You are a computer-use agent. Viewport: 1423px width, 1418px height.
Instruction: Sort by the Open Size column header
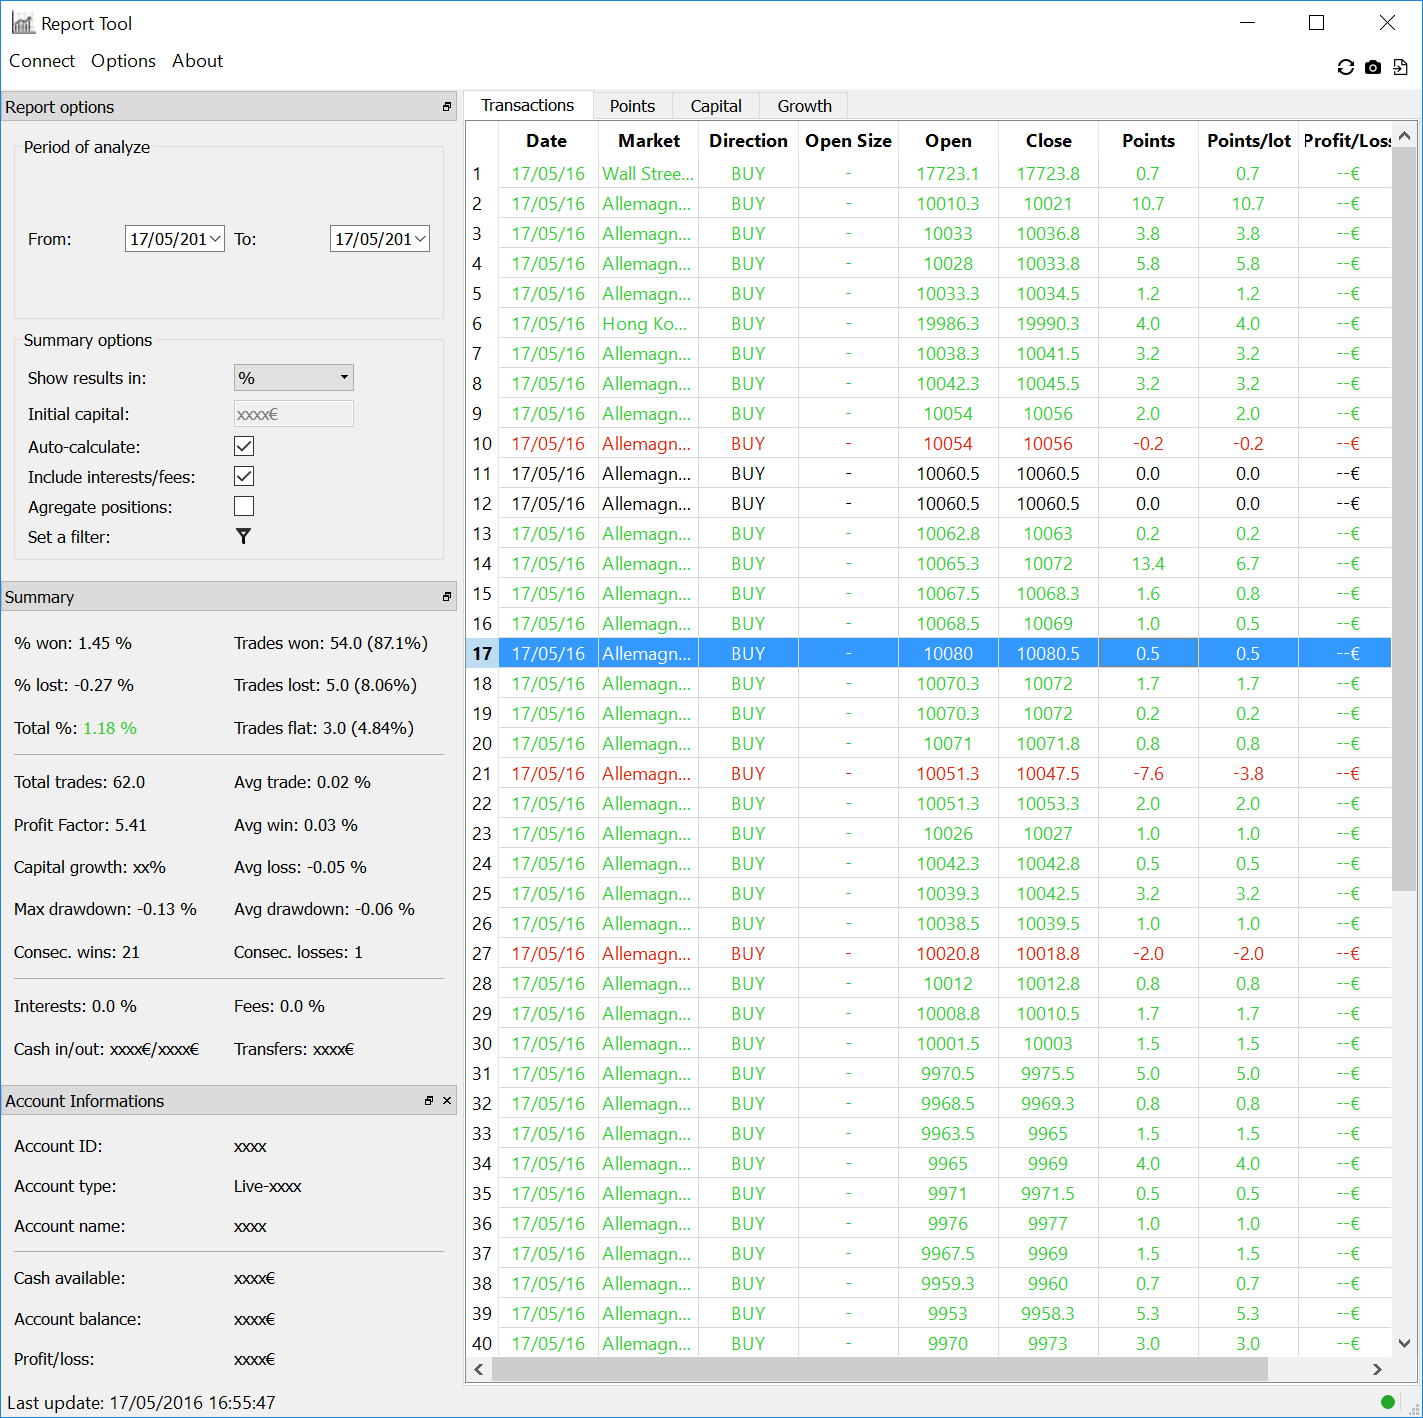848,141
